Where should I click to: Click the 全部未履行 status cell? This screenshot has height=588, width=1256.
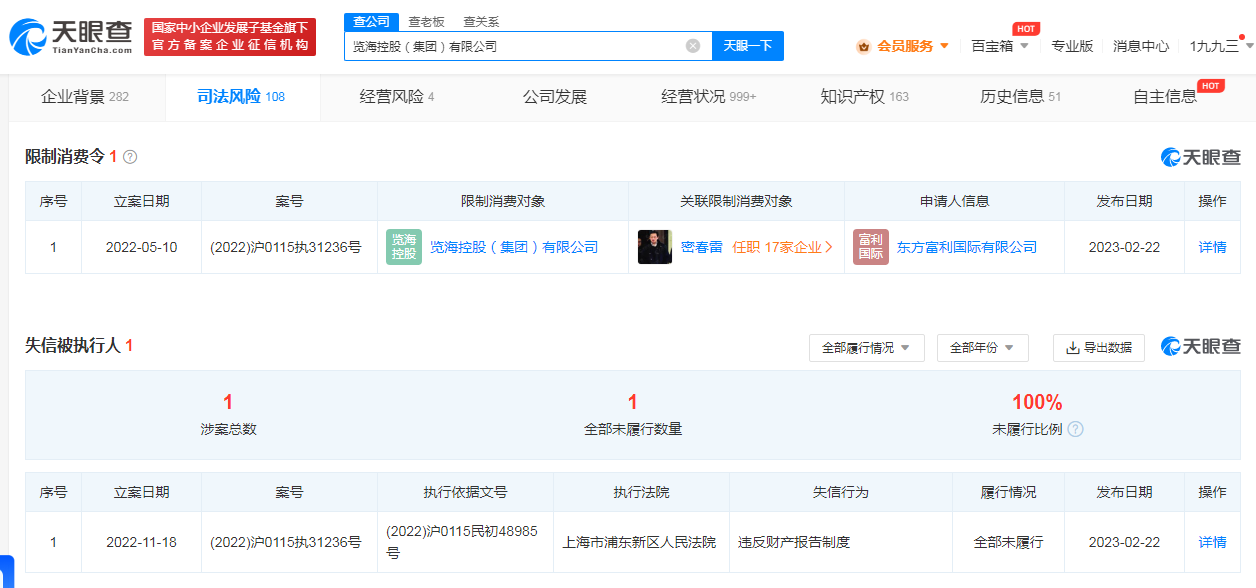tap(1008, 542)
